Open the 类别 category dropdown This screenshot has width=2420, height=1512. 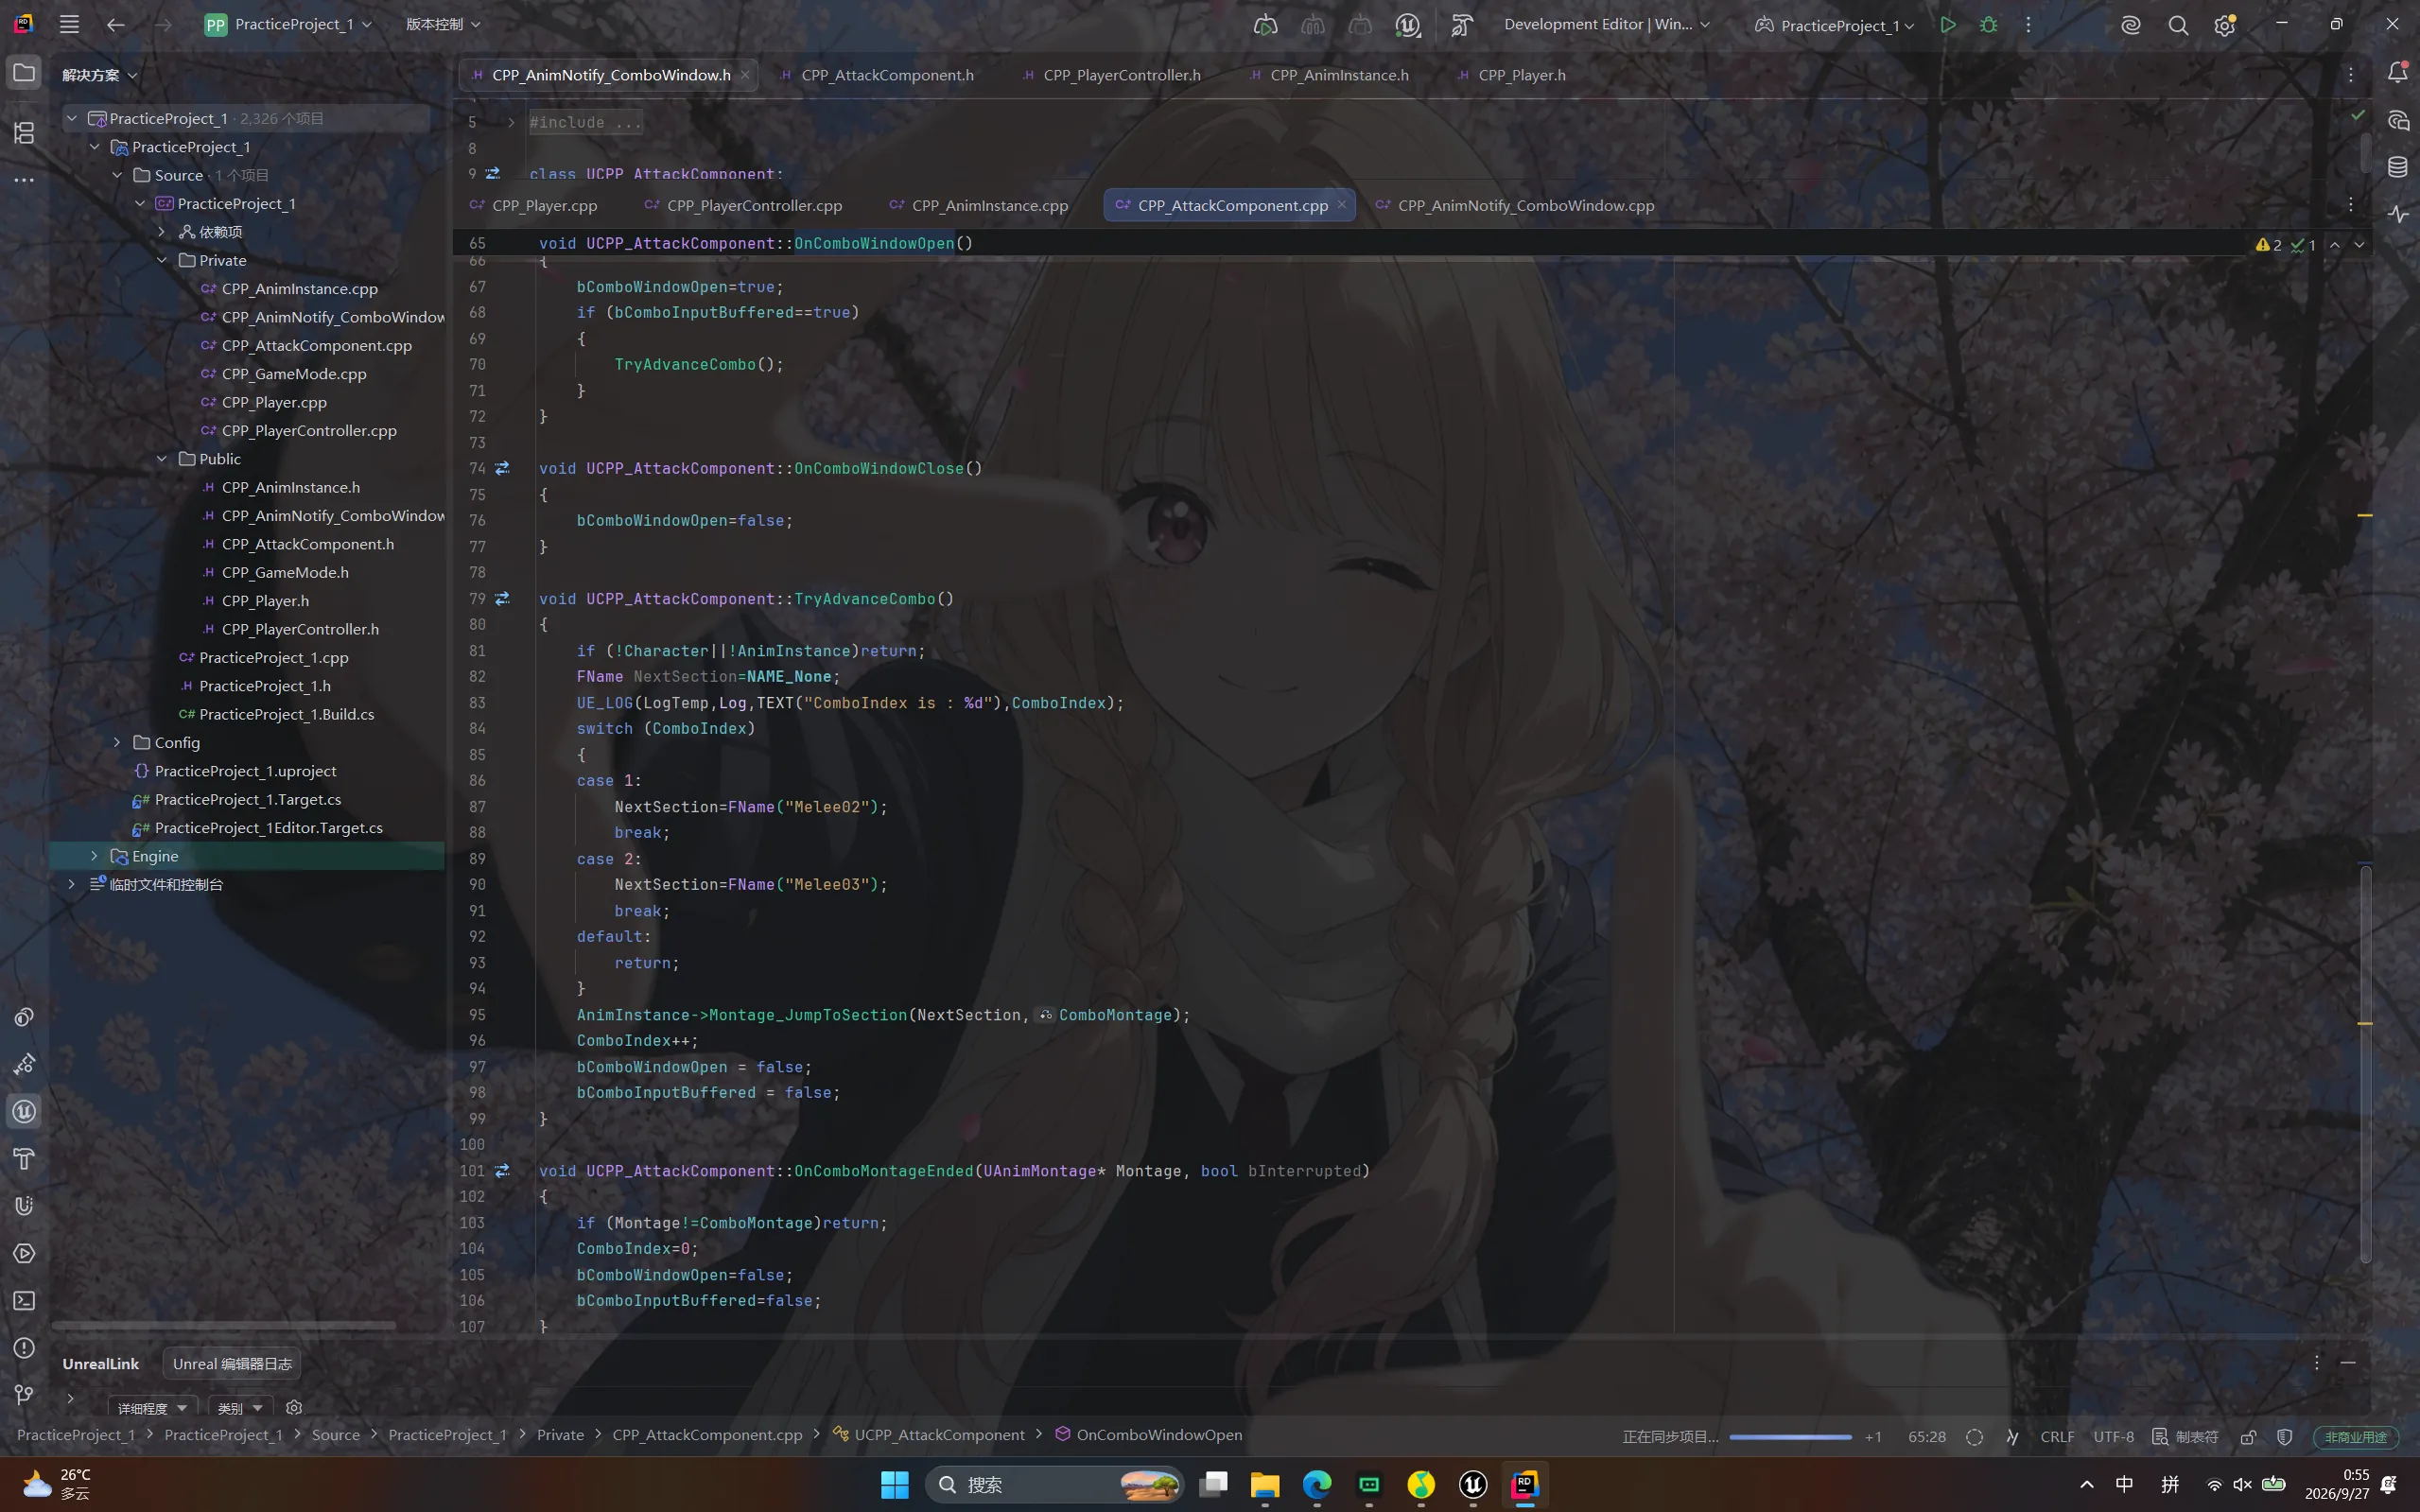click(240, 1408)
